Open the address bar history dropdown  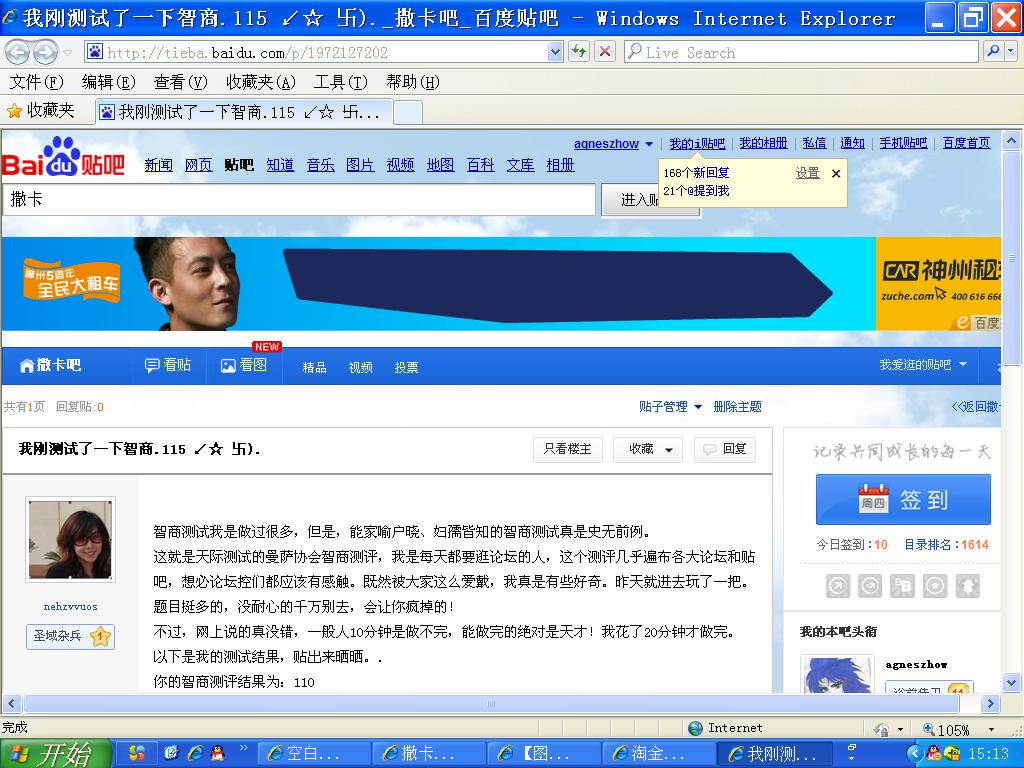[x=555, y=52]
